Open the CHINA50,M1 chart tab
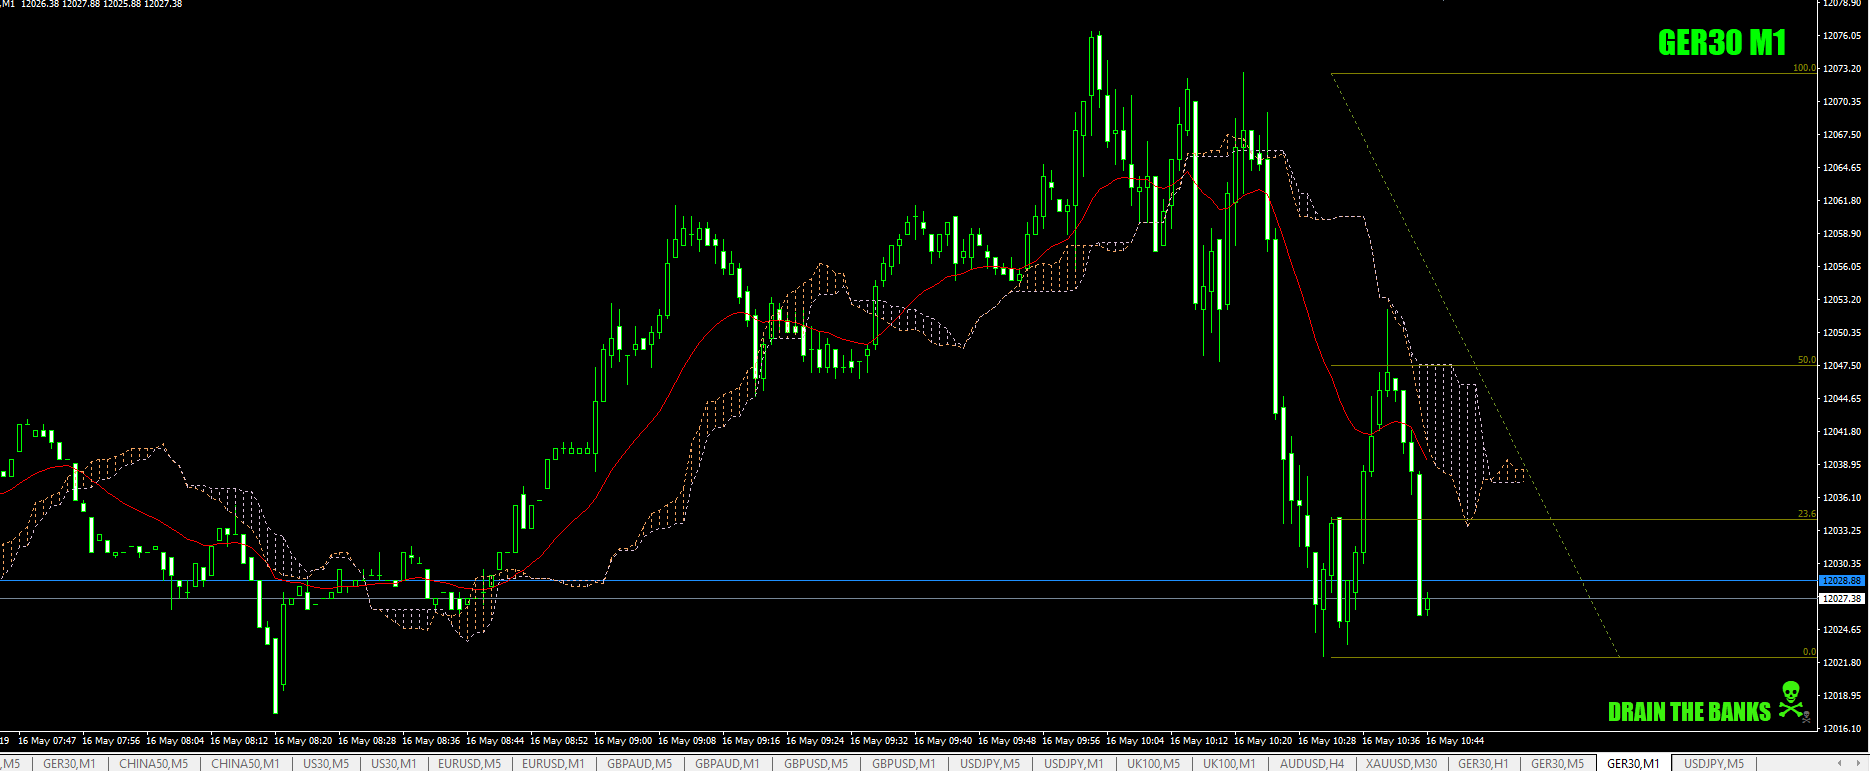The image size is (1870, 771). point(245,764)
